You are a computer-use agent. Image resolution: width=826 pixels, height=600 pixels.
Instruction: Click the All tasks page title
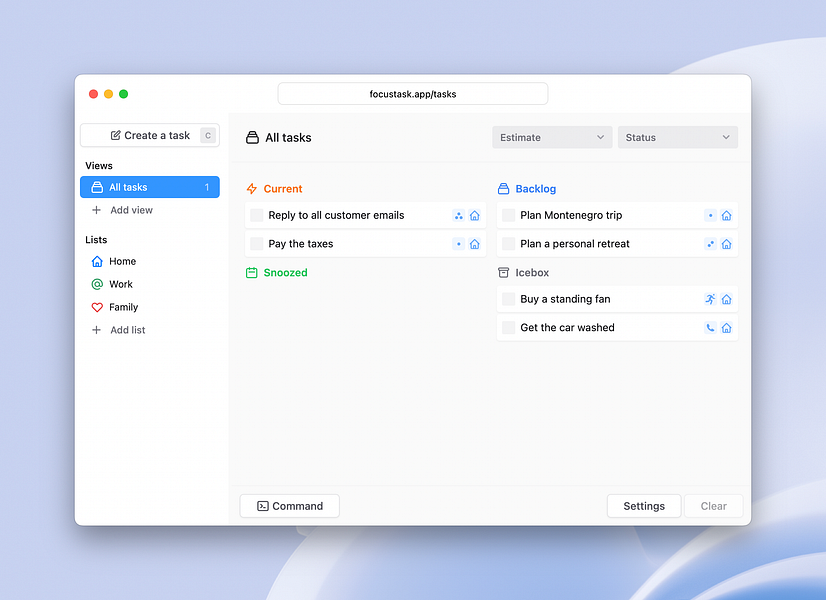(x=288, y=137)
